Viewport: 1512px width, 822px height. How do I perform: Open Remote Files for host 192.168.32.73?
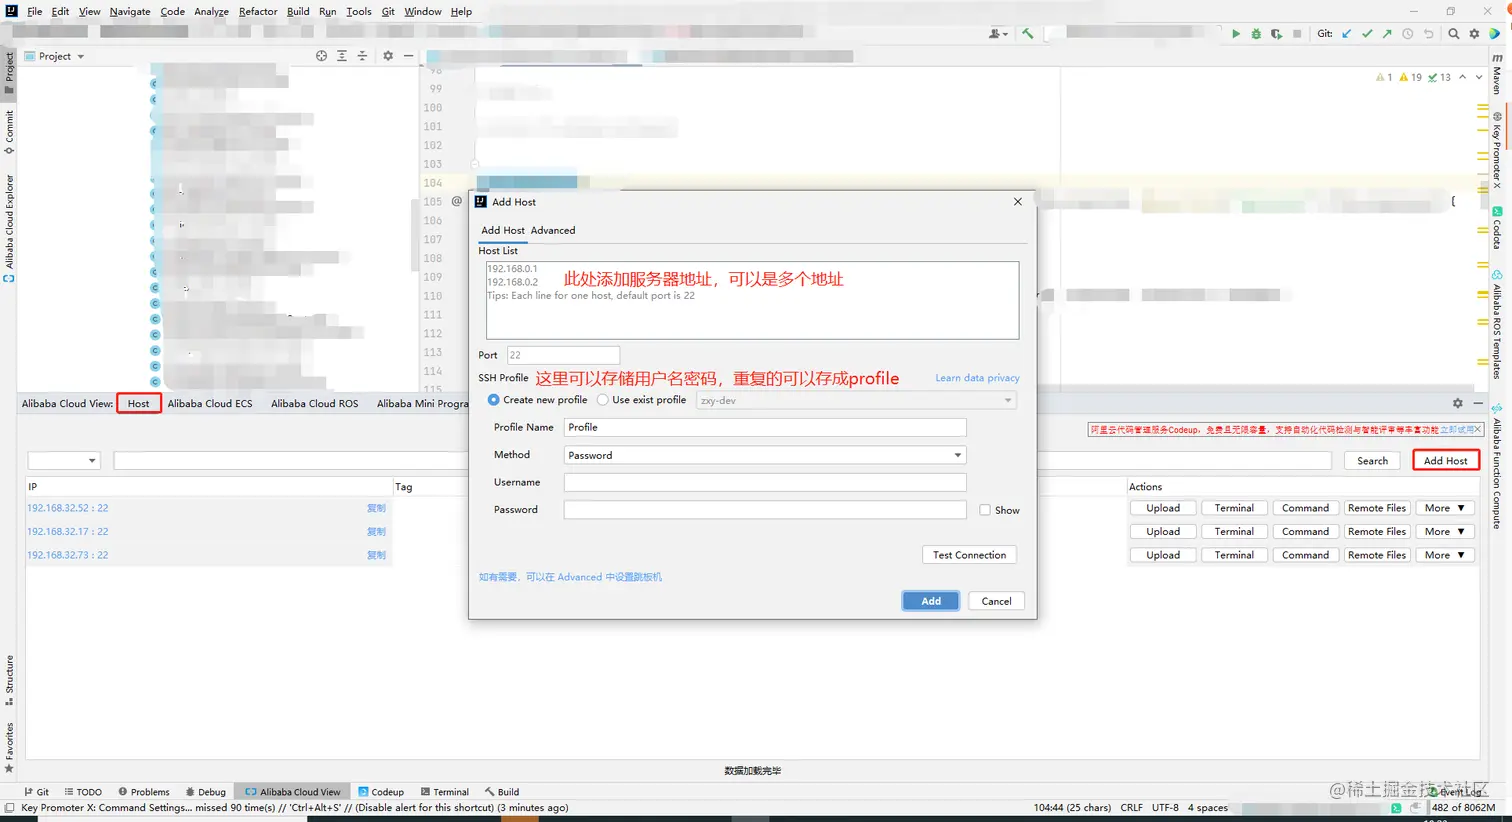tap(1377, 555)
